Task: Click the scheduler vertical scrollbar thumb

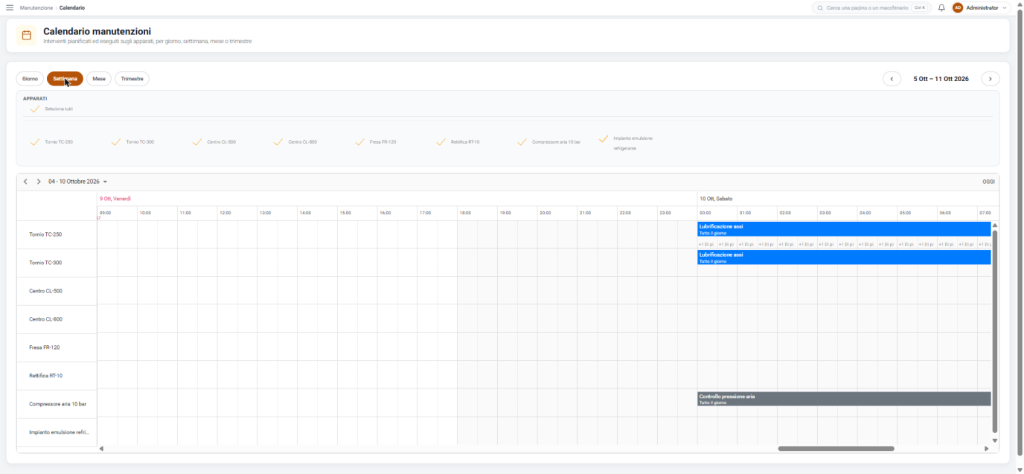Action: point(995,331)
